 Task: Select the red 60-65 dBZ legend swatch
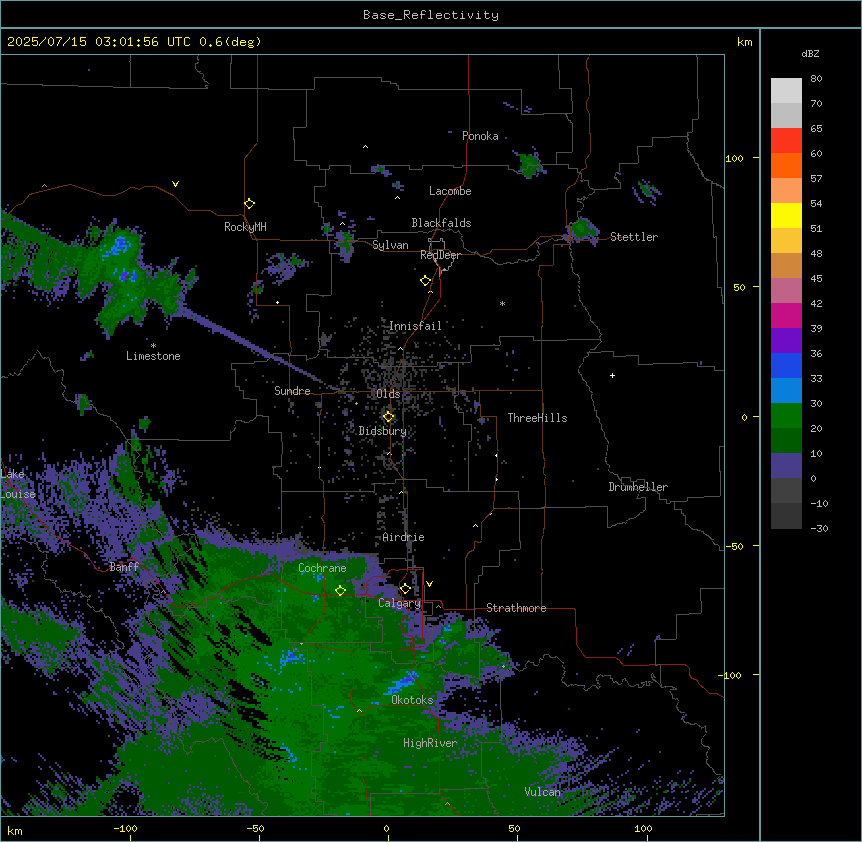tap(786, 141)
